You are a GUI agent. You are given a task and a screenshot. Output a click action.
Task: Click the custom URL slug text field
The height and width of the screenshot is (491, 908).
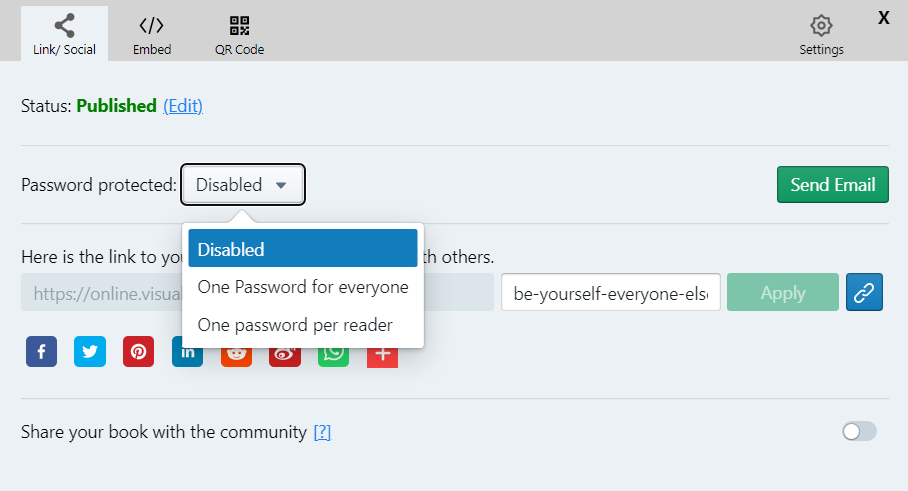click(610, 293)
